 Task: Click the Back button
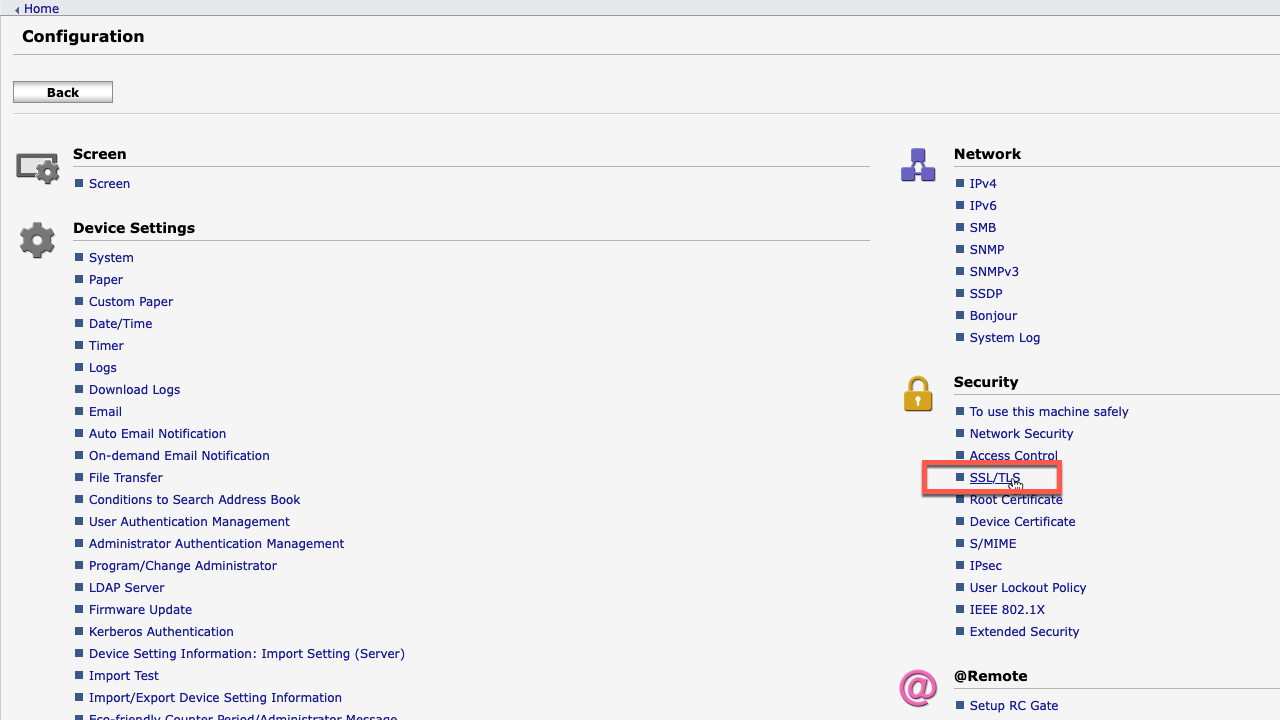coord(63,92)
